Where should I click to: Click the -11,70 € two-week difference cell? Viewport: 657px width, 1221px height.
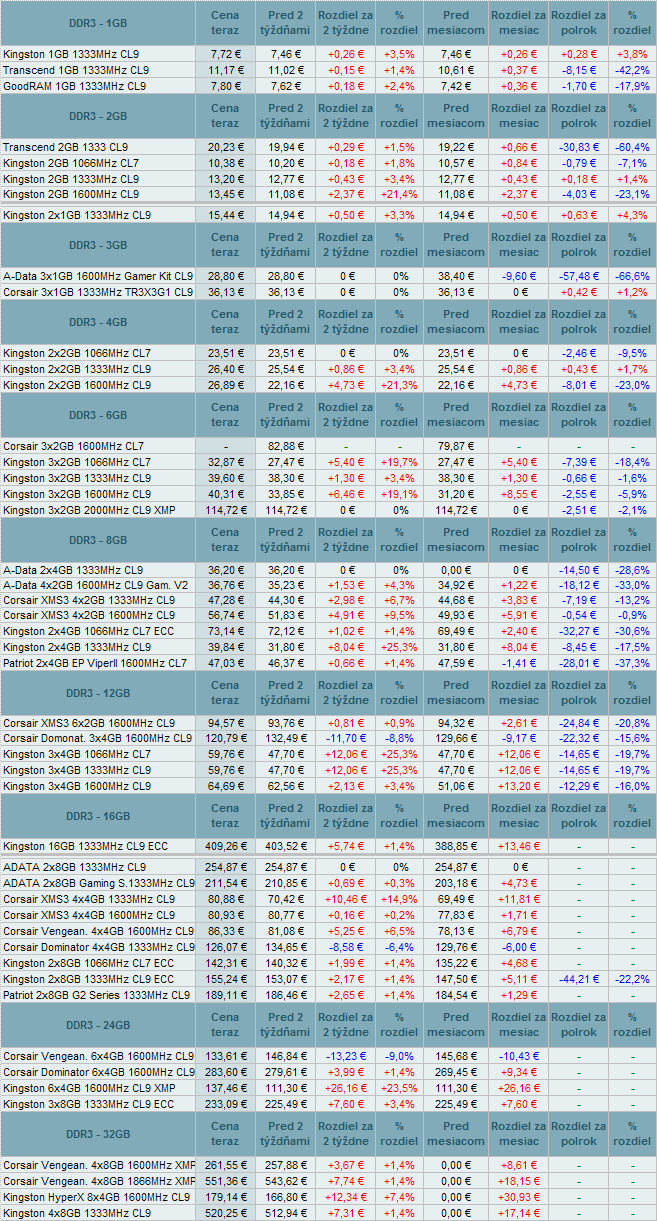click(x=345, y=738)
